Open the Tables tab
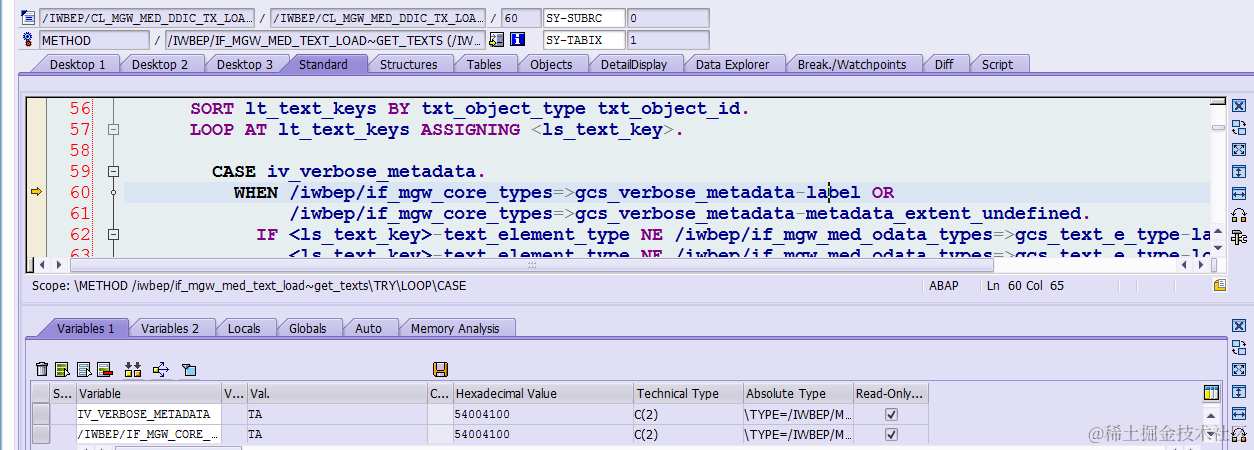1254x450 pixels. (x=484, y=64)
